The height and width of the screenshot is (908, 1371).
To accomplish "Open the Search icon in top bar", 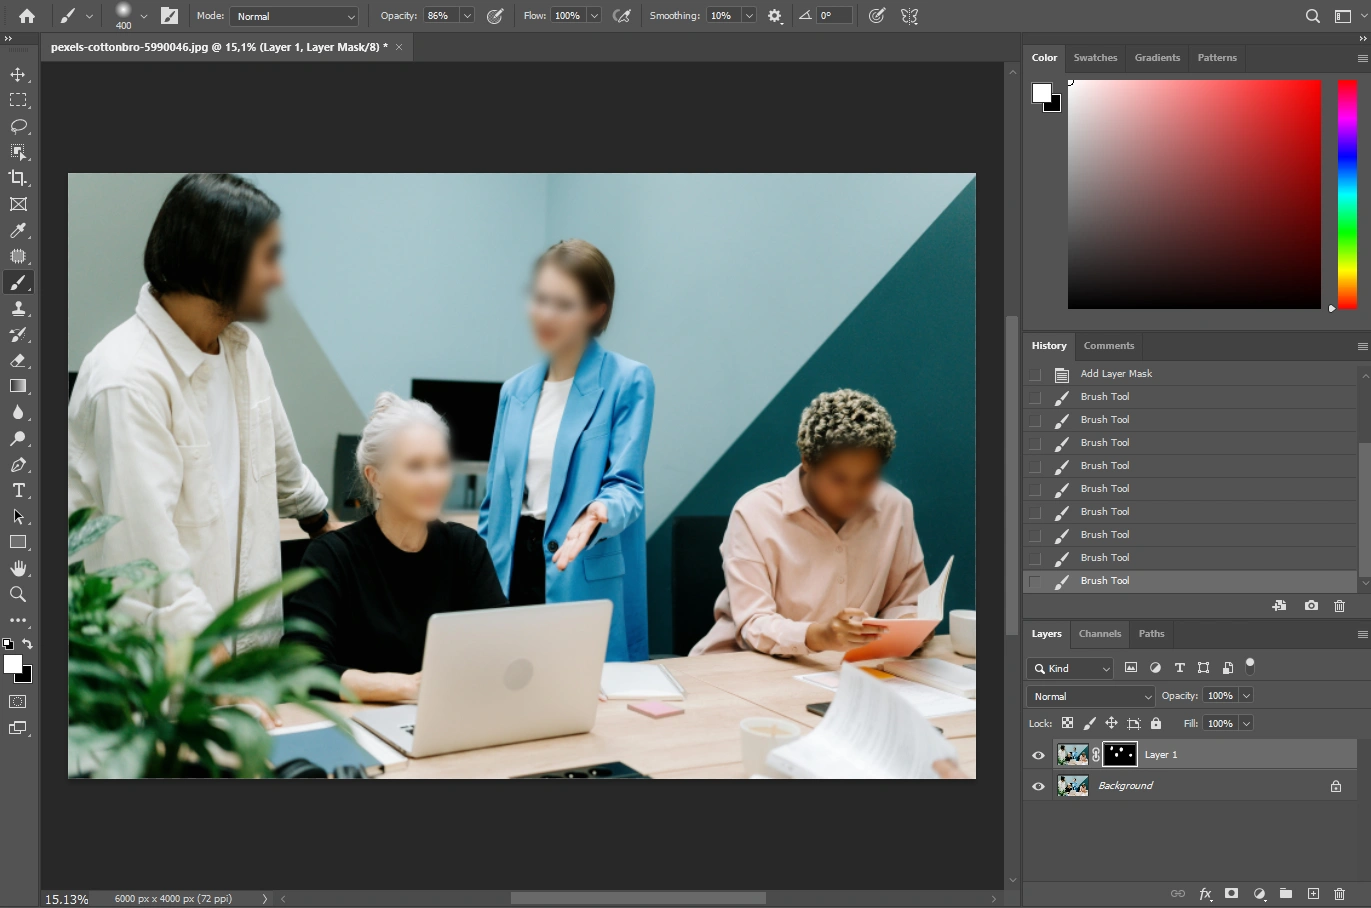I will click(1313, 16).
